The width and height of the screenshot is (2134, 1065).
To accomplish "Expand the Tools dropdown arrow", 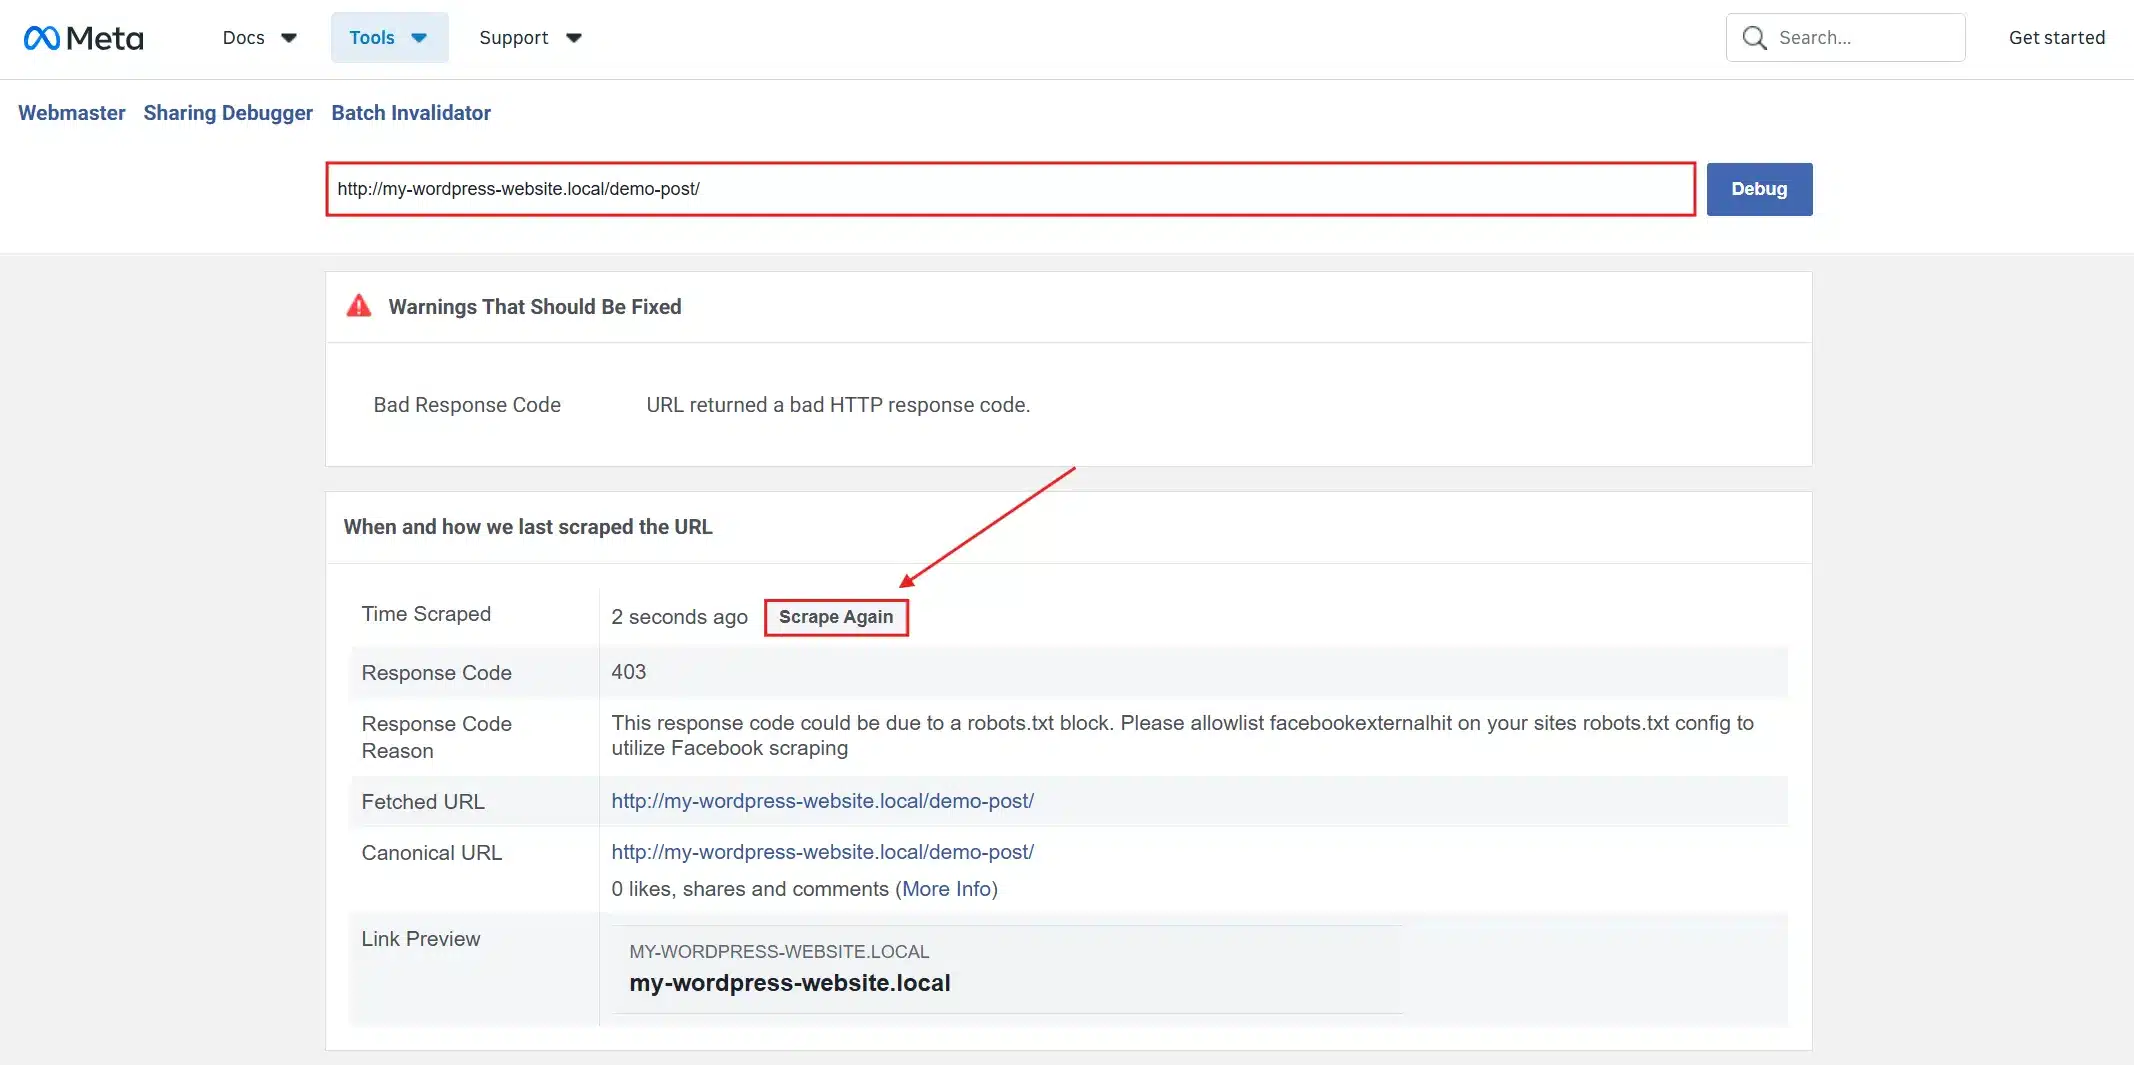I will click(419, 38).
